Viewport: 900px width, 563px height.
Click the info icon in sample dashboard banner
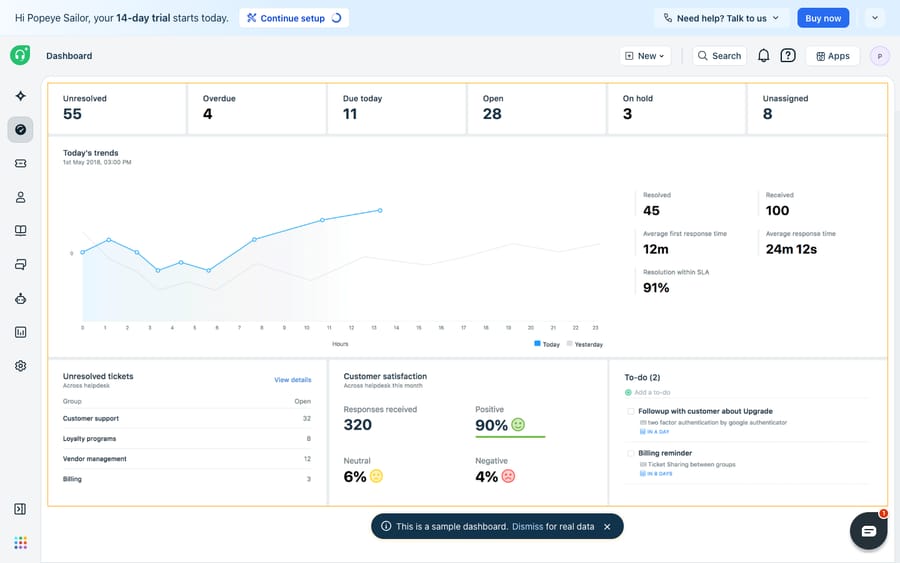click(386, 526)
